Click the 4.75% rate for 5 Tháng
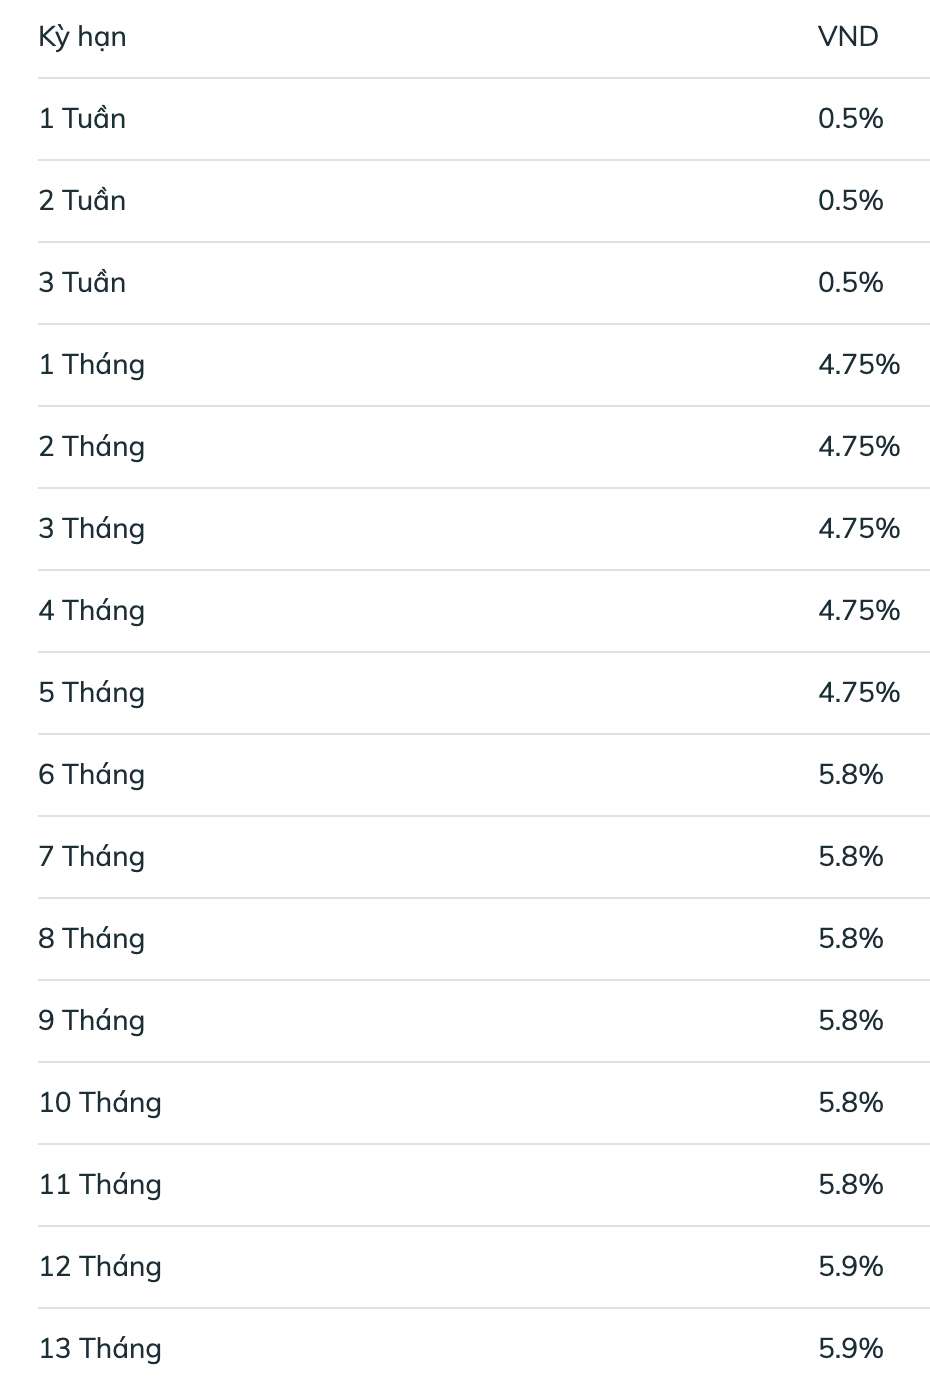930x1380 pixels. click(x=859, y=693)
